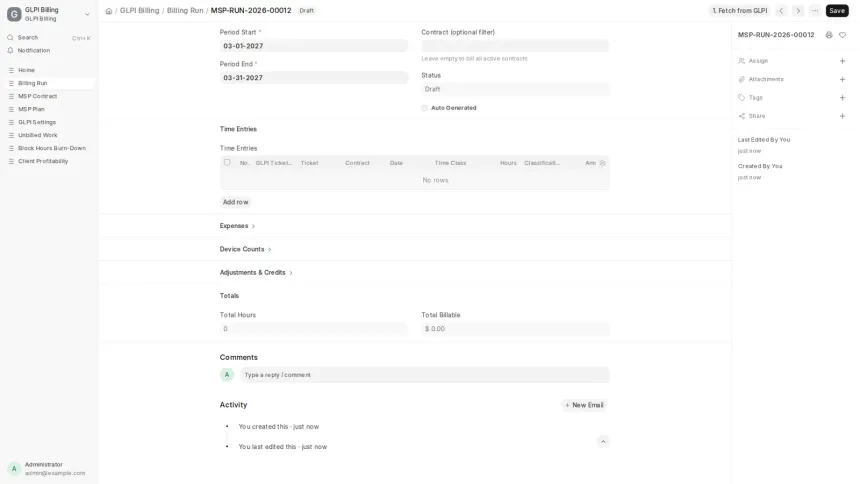Open Block Hours Burn-Down in sidebar

[49, 148]
